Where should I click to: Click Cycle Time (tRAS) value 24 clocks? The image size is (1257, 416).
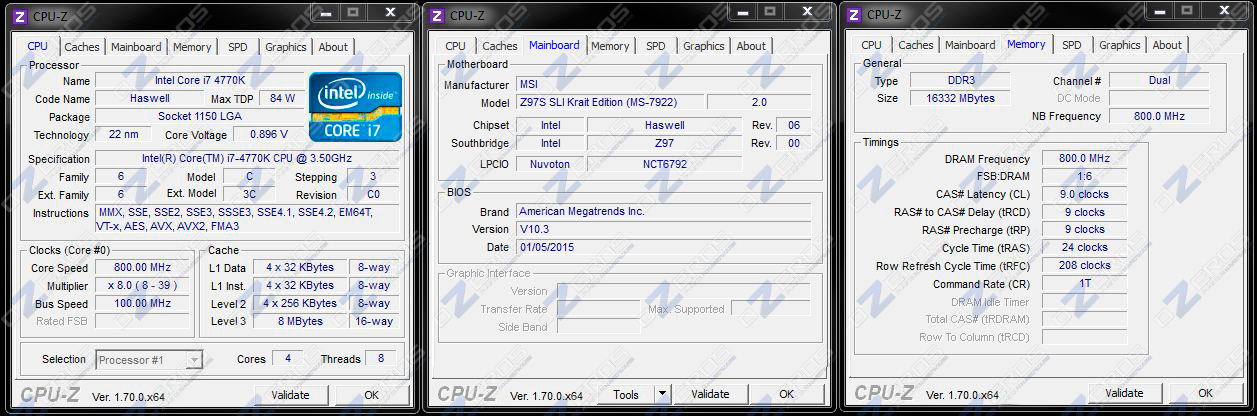[1084, 248]
